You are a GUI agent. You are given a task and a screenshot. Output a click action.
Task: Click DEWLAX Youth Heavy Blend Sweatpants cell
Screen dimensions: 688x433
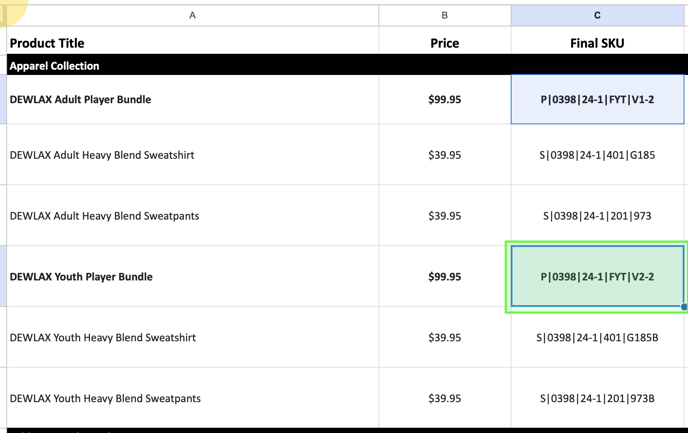(192, 398)
